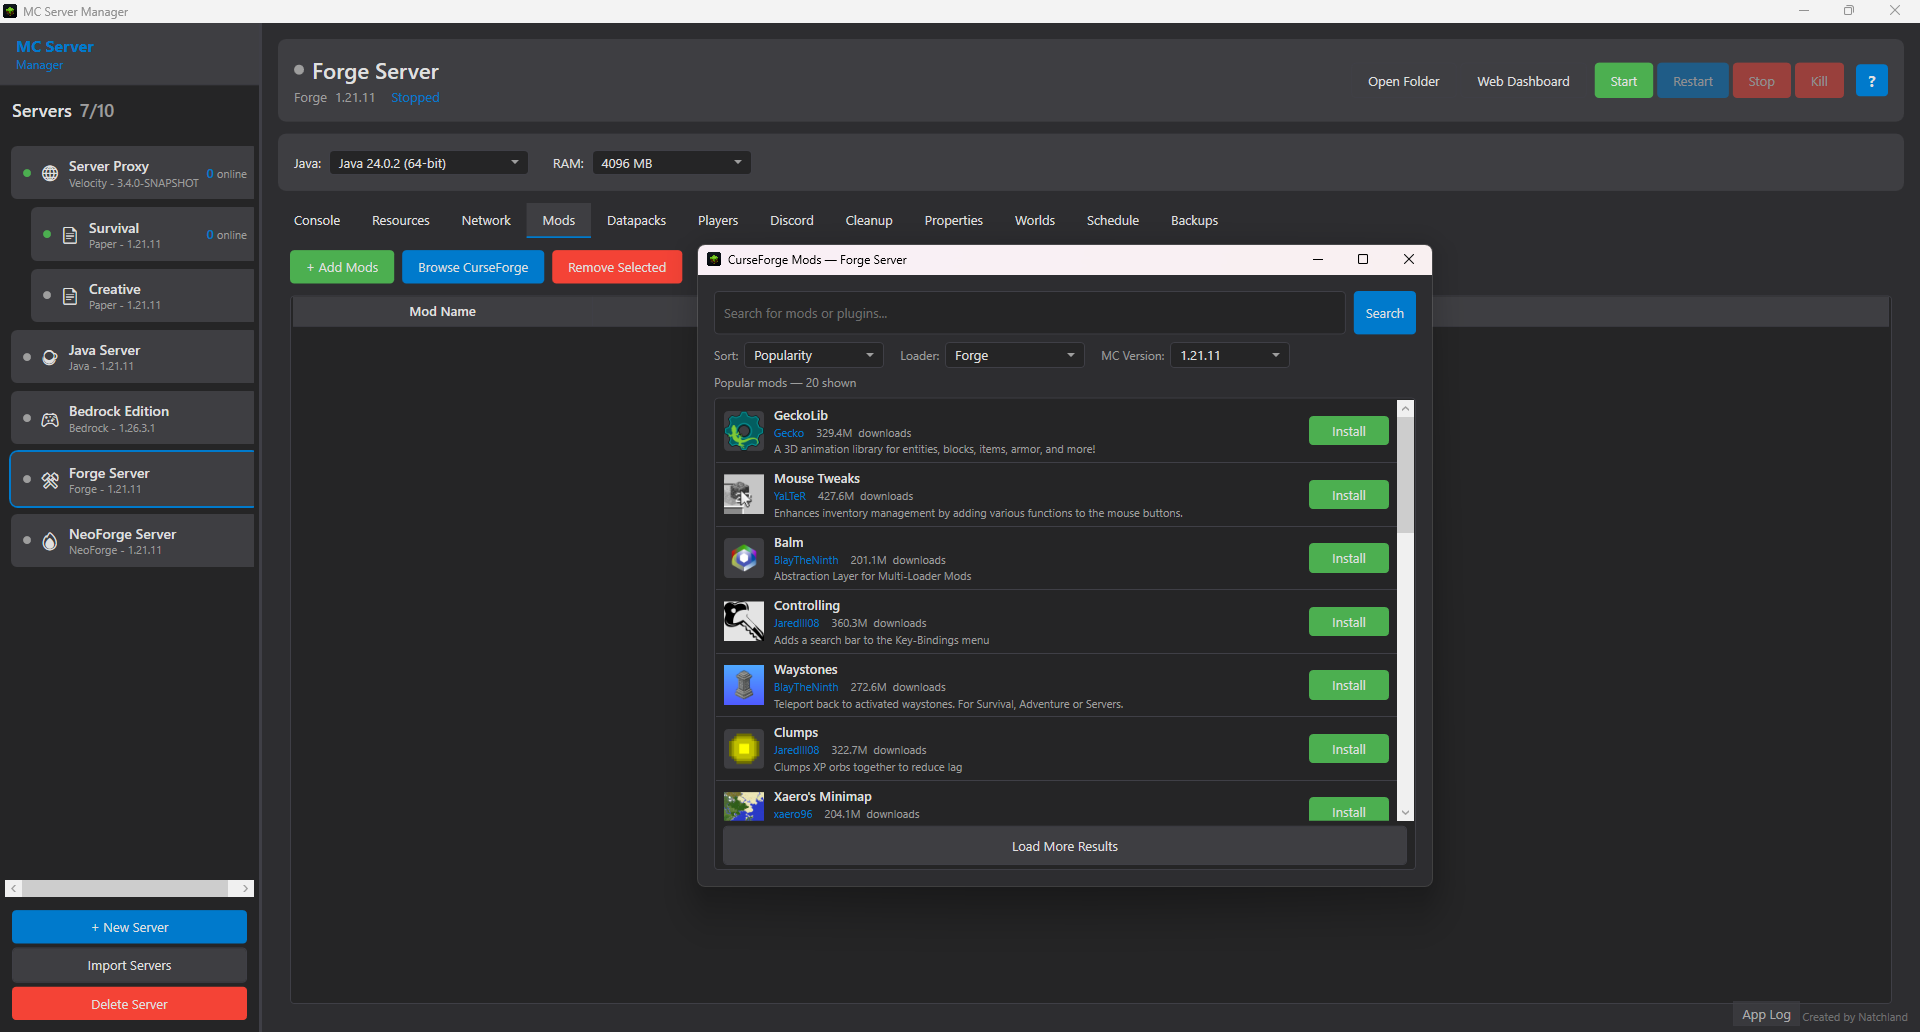The width and height of the screenshot is (1920, 1032).
Task: Open the Java version dropdown
Action: 428,162
